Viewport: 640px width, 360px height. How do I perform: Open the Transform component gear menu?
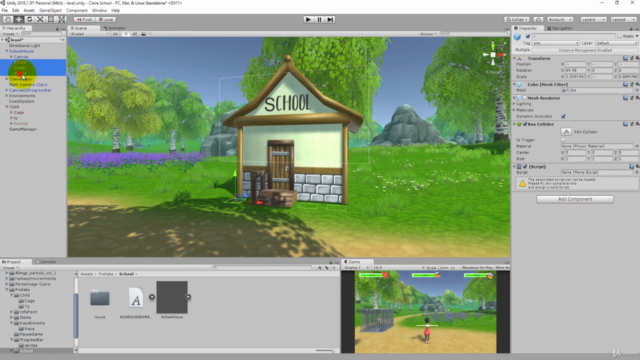637,58
